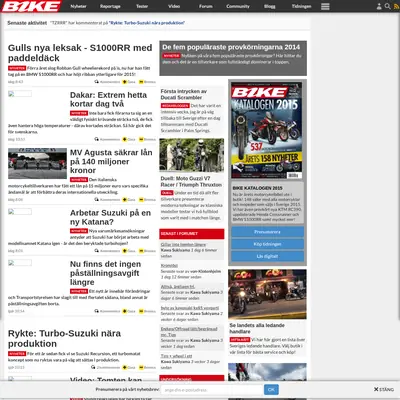Open Första intrycken av Ducati Scrambler
The height and width of the screenshot is (400, 400).
click(184, 94)
